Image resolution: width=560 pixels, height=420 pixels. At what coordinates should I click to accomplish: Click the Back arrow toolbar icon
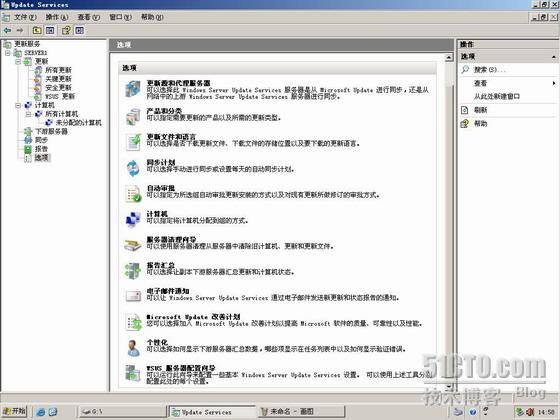(7, 30)
